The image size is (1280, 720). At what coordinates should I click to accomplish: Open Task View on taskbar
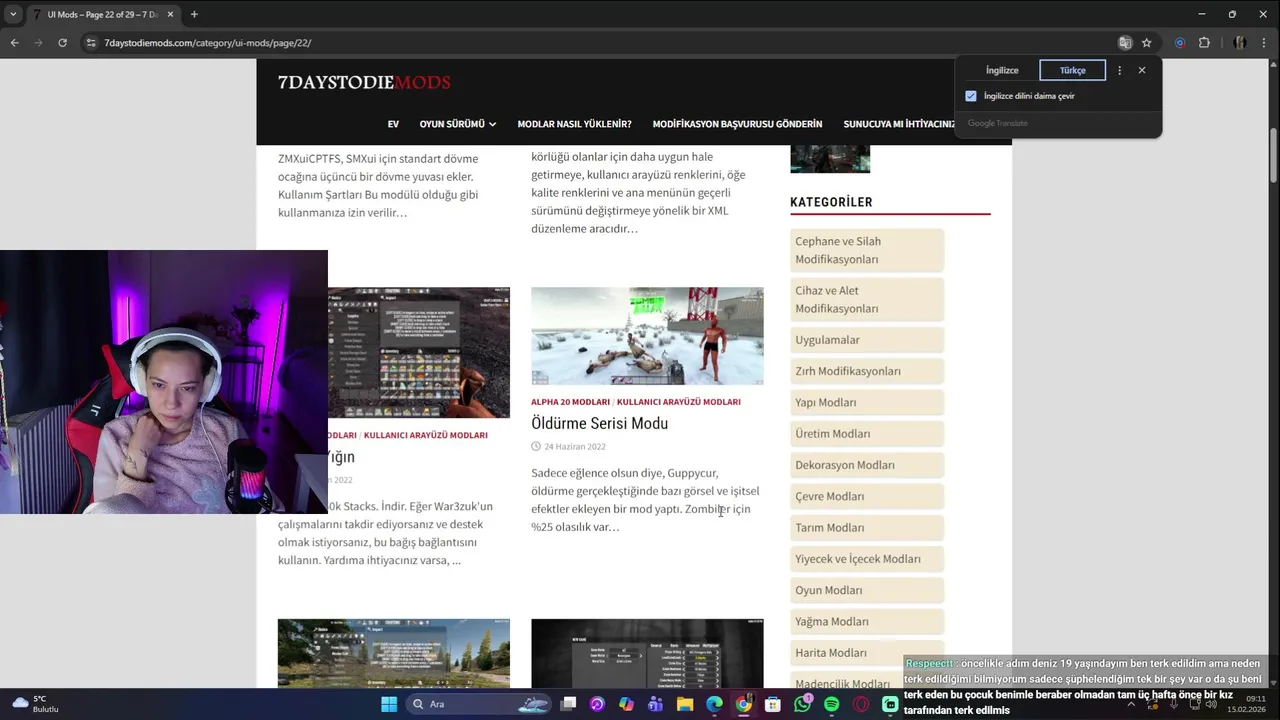tap(568, 704)
